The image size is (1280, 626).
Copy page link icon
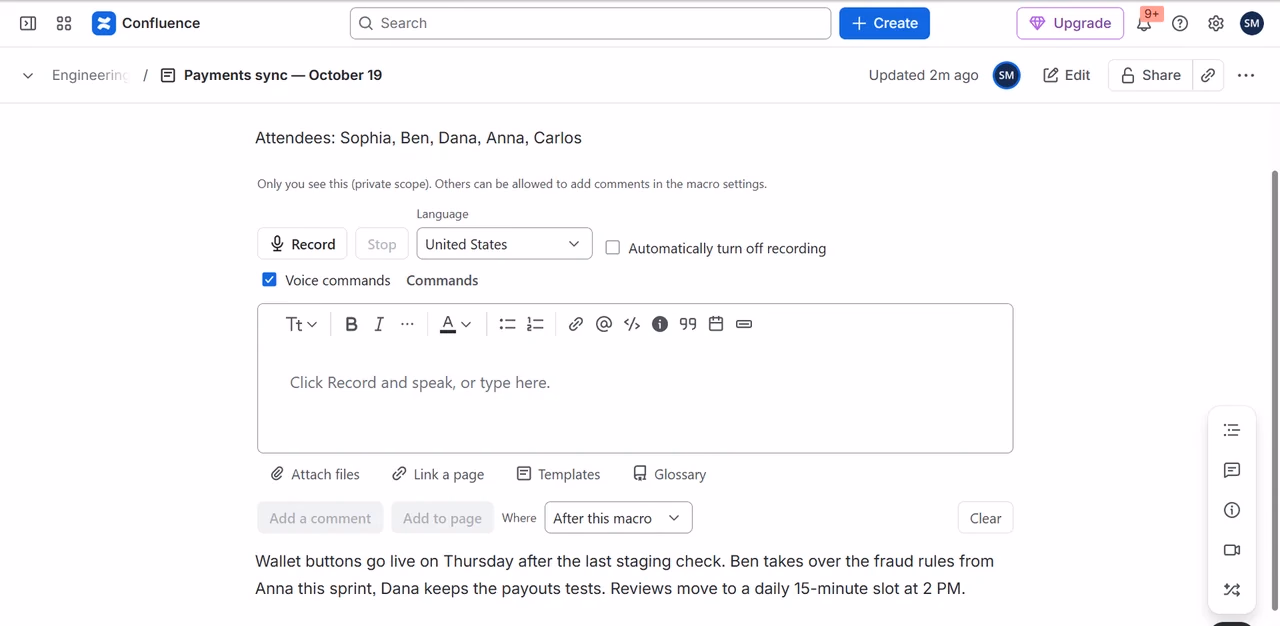1208,75
